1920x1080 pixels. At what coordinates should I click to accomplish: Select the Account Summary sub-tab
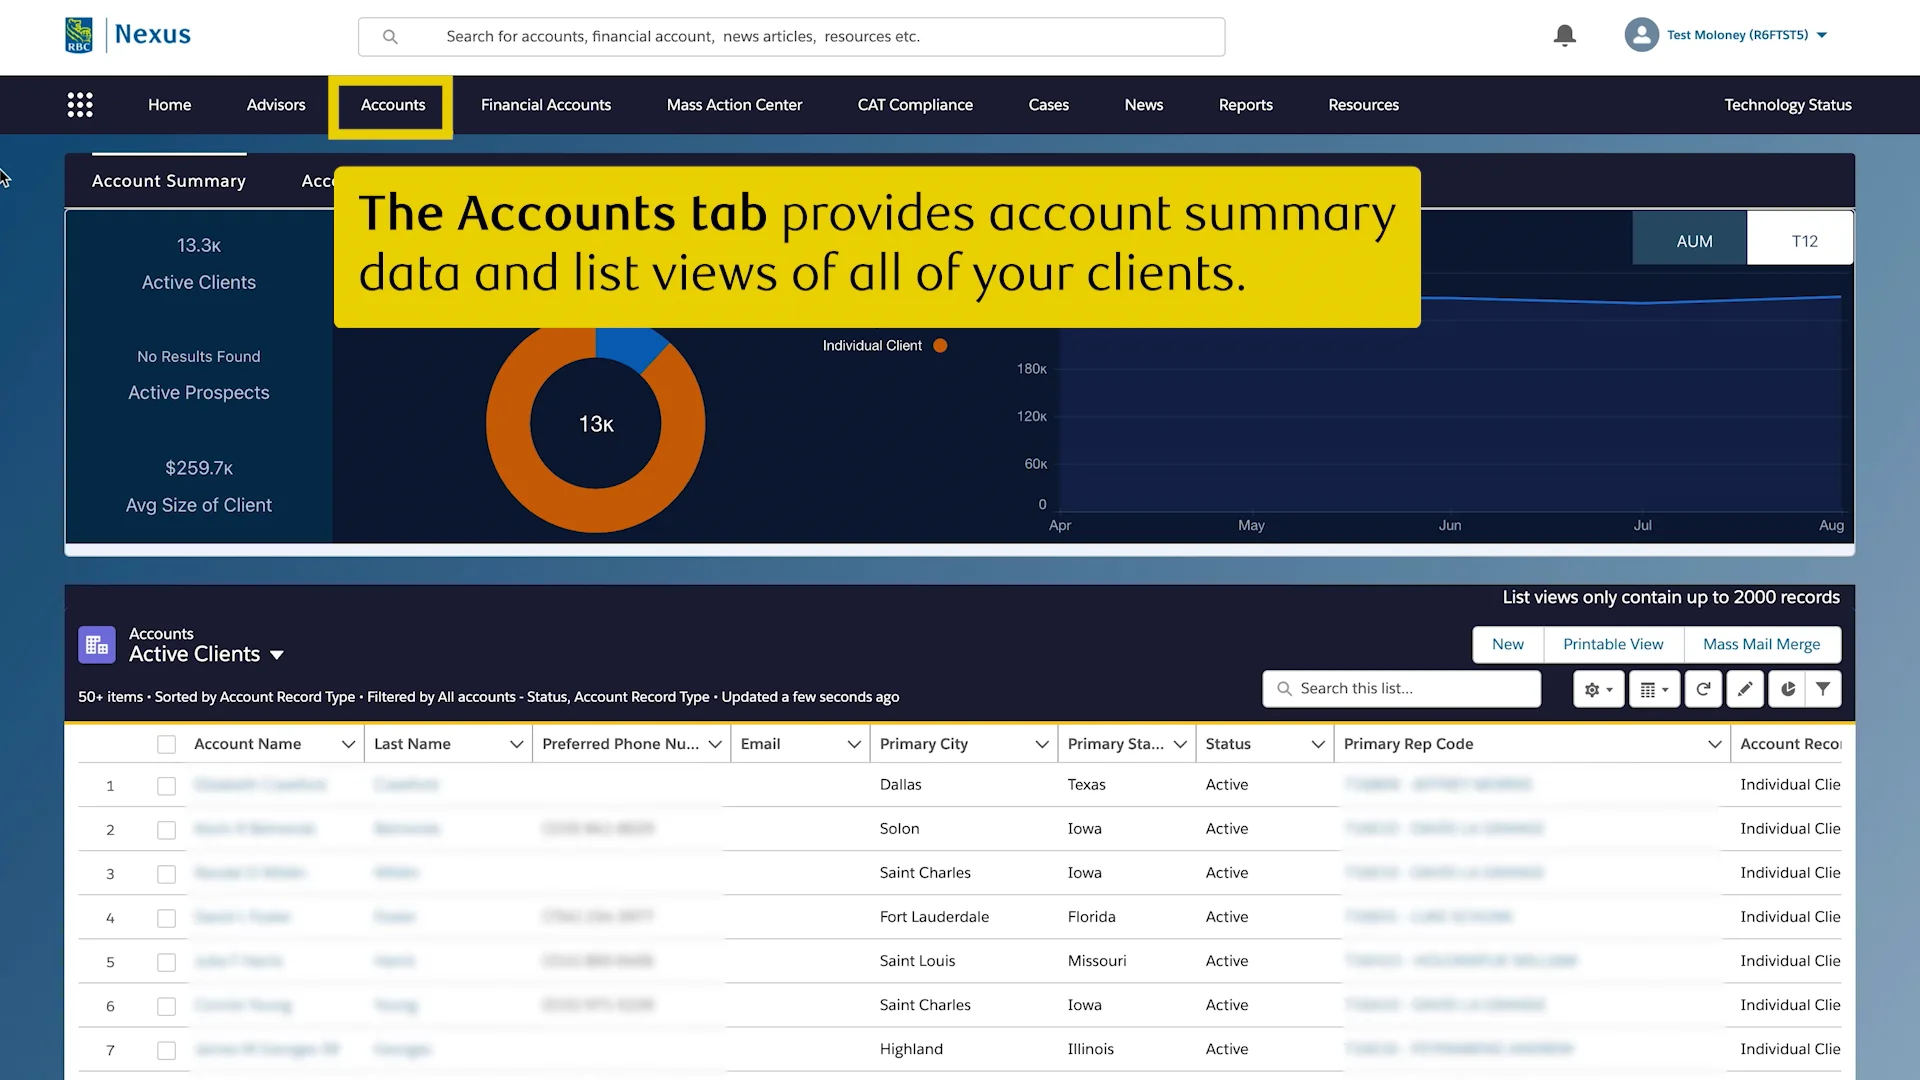[x=169, y=181]
